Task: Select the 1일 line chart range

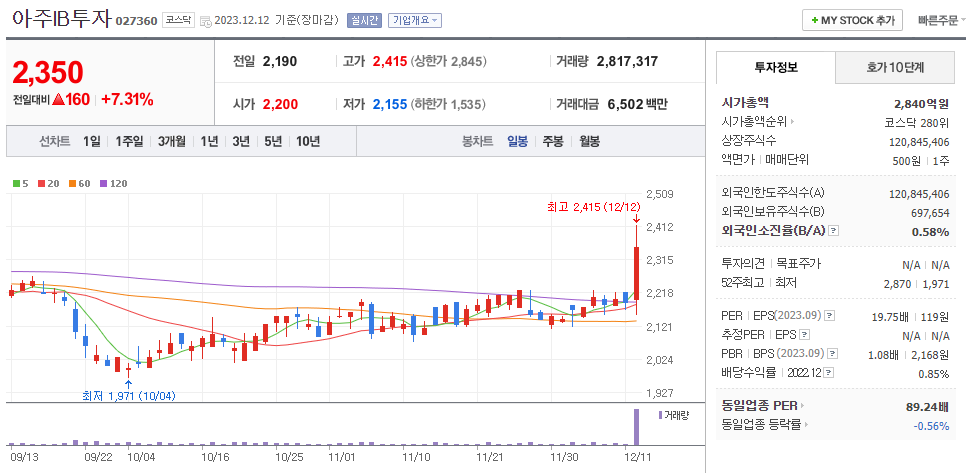Action: (91, 141)
